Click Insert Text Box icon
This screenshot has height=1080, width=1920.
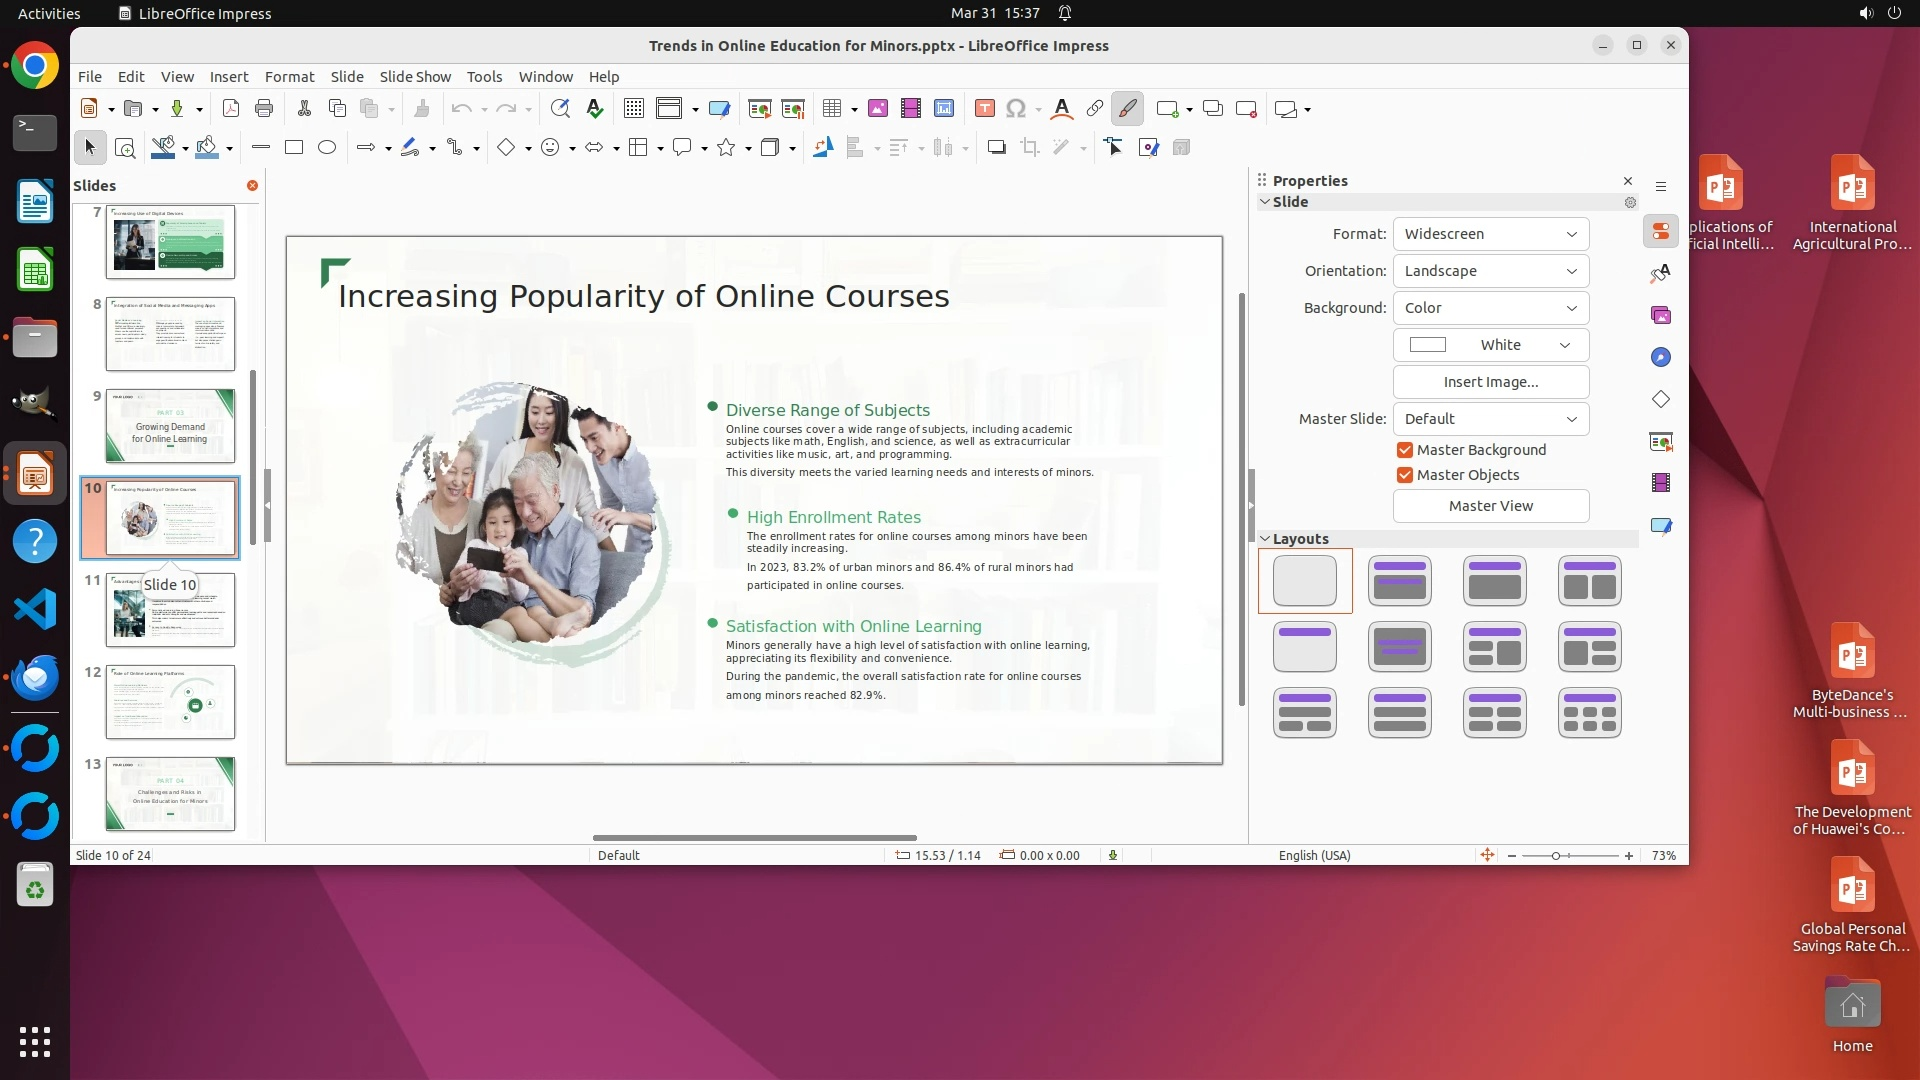pyautogui.click(x=985, y=109)
